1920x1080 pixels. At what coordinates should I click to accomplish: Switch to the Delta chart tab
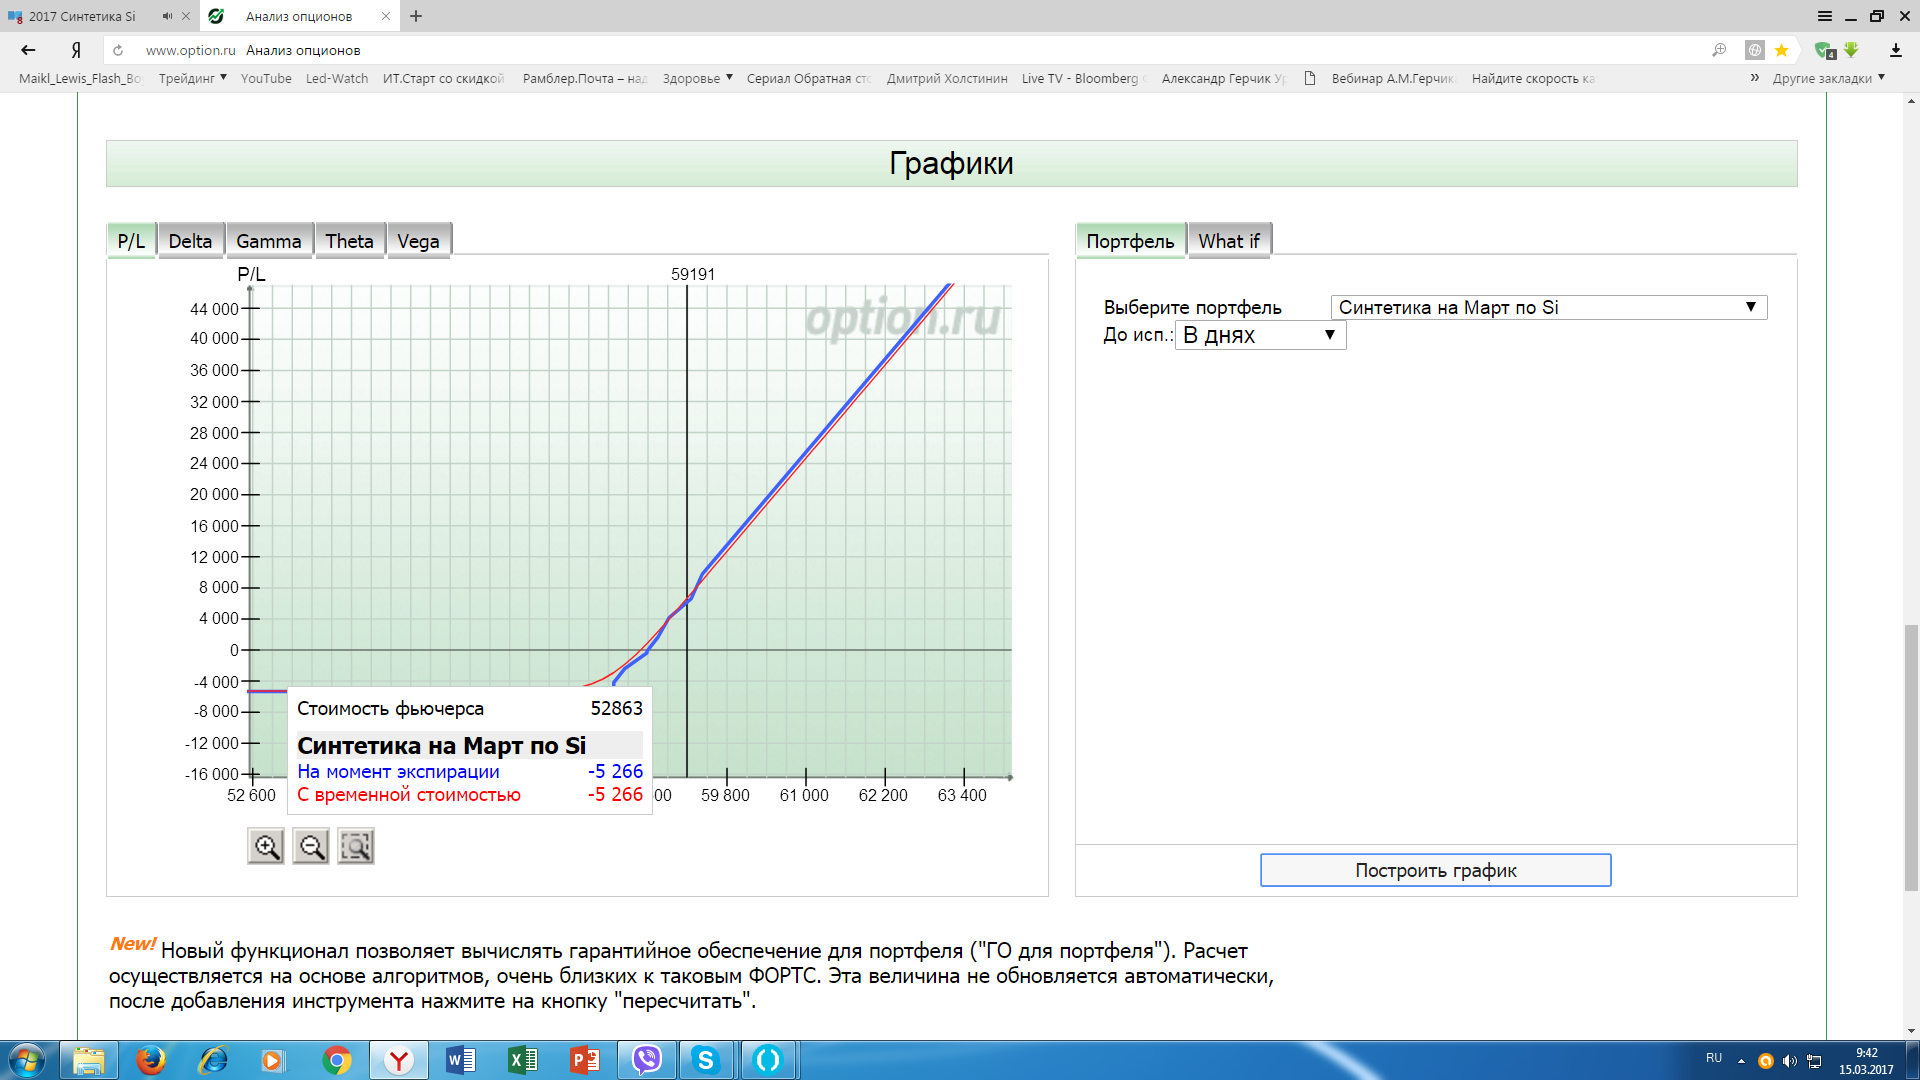pyautogui.click(x=190, y=241)
